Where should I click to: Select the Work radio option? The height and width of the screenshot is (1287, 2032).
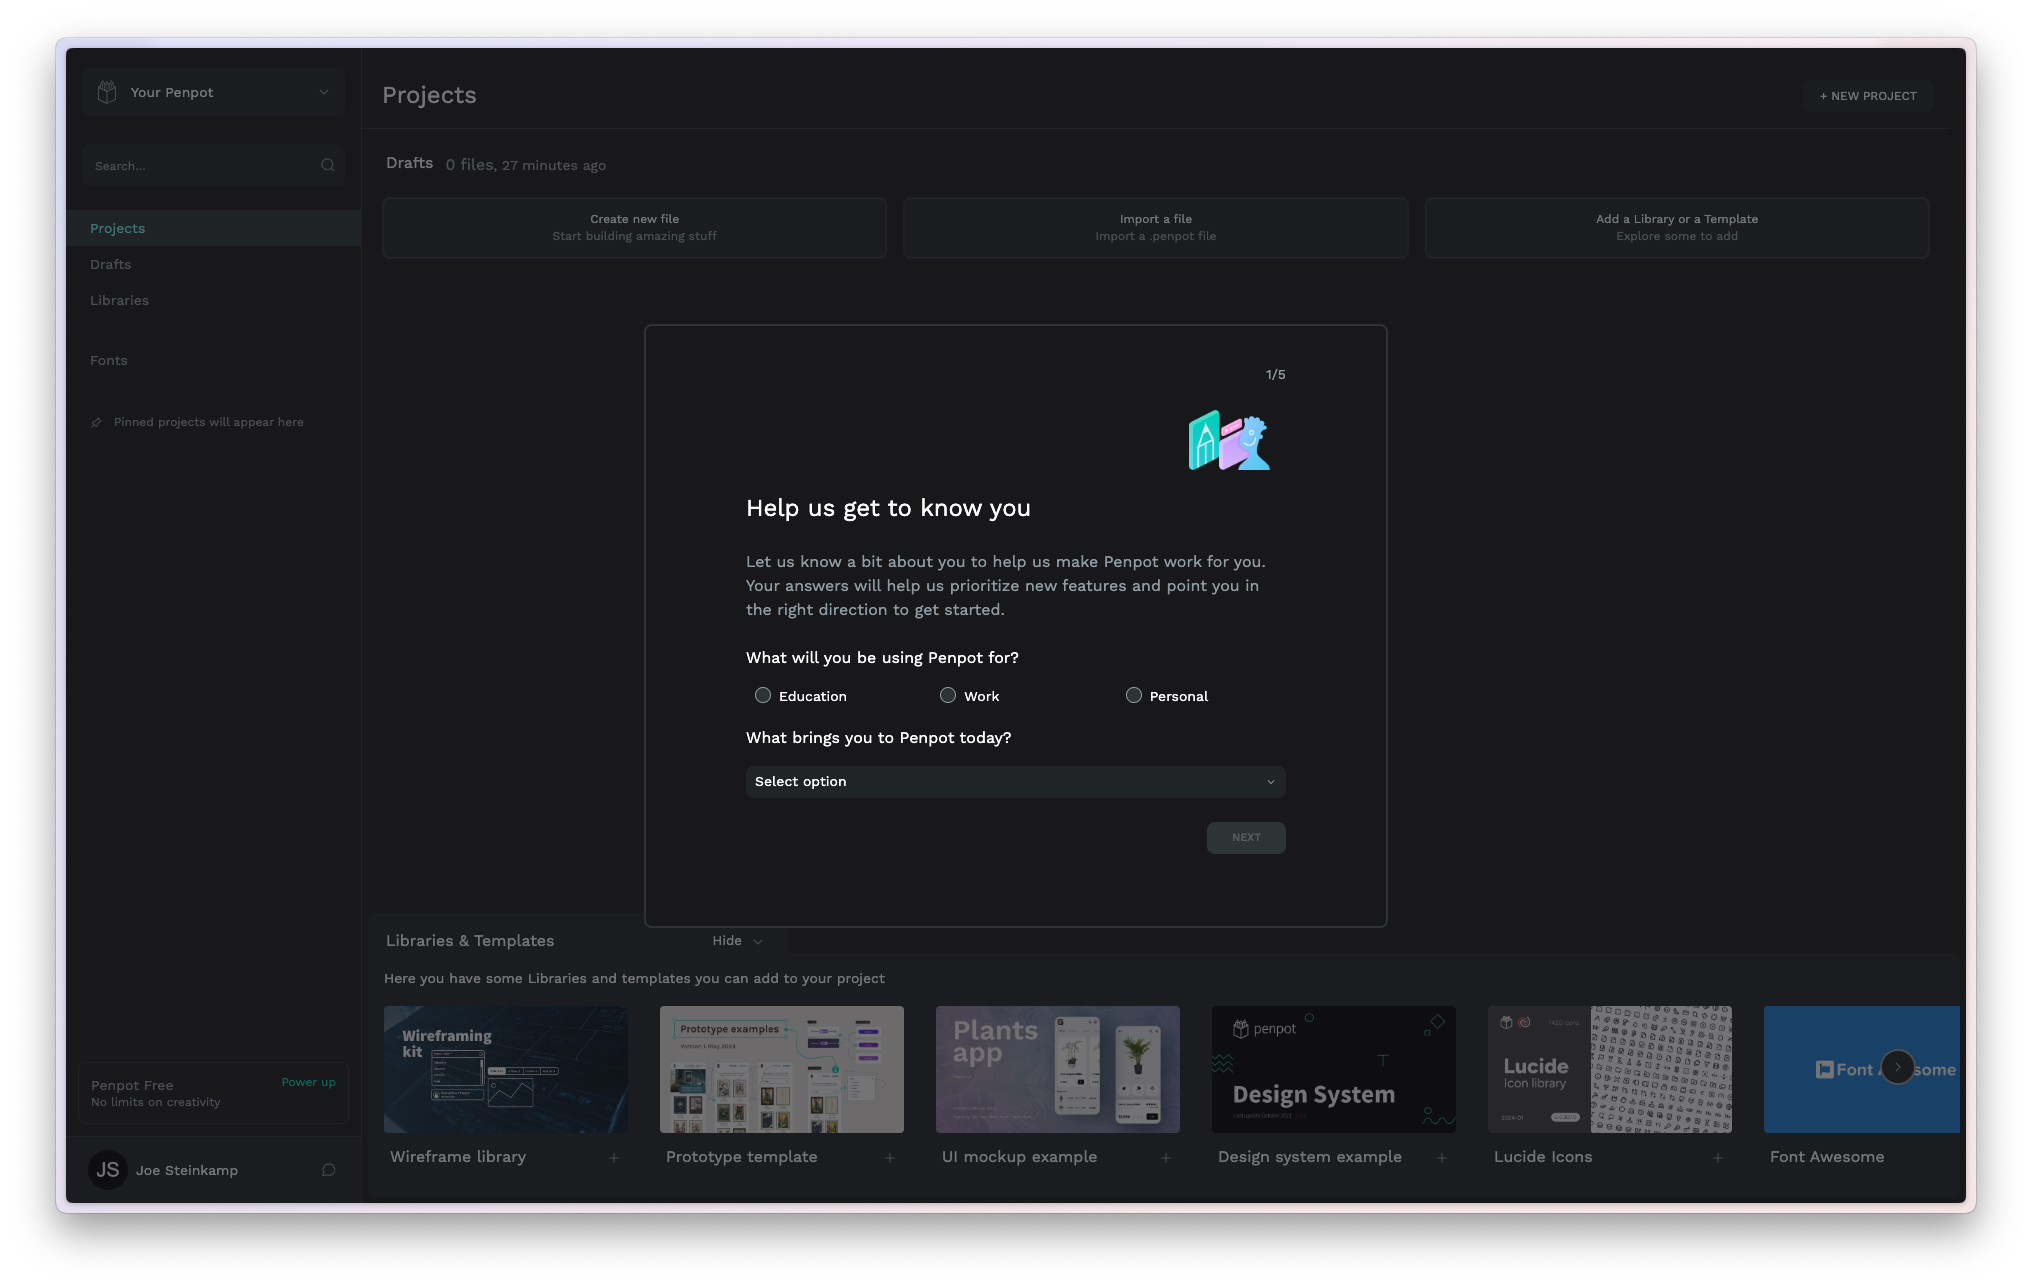(x=948, y=696)
